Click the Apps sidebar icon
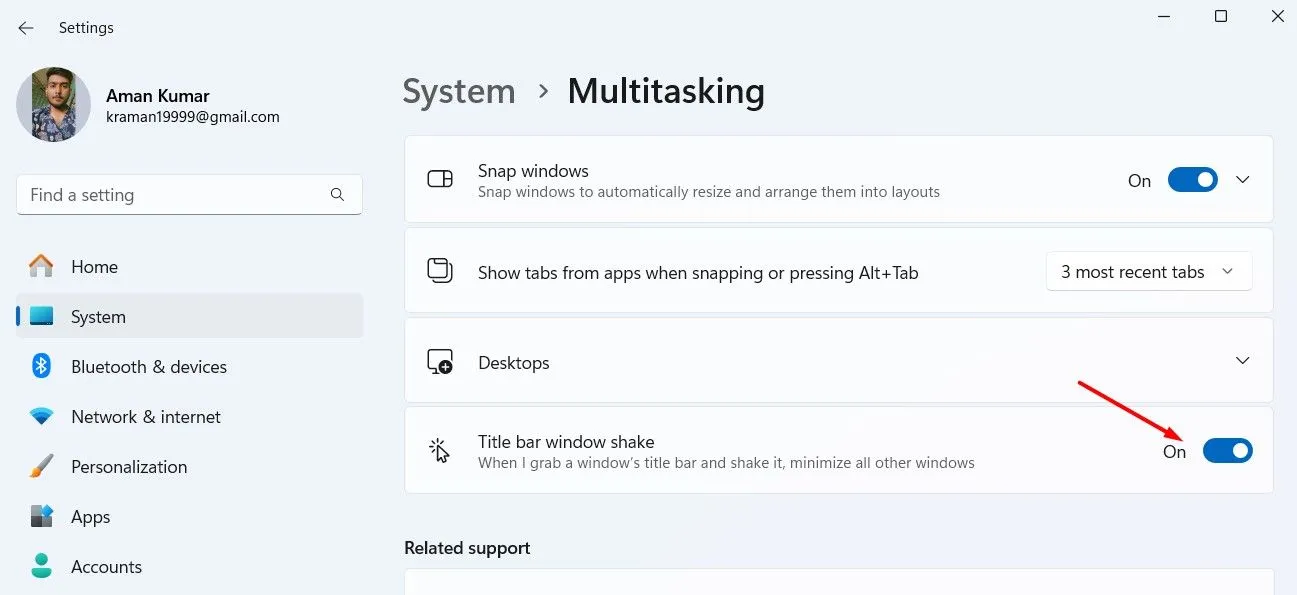 [x=40, y=517]
